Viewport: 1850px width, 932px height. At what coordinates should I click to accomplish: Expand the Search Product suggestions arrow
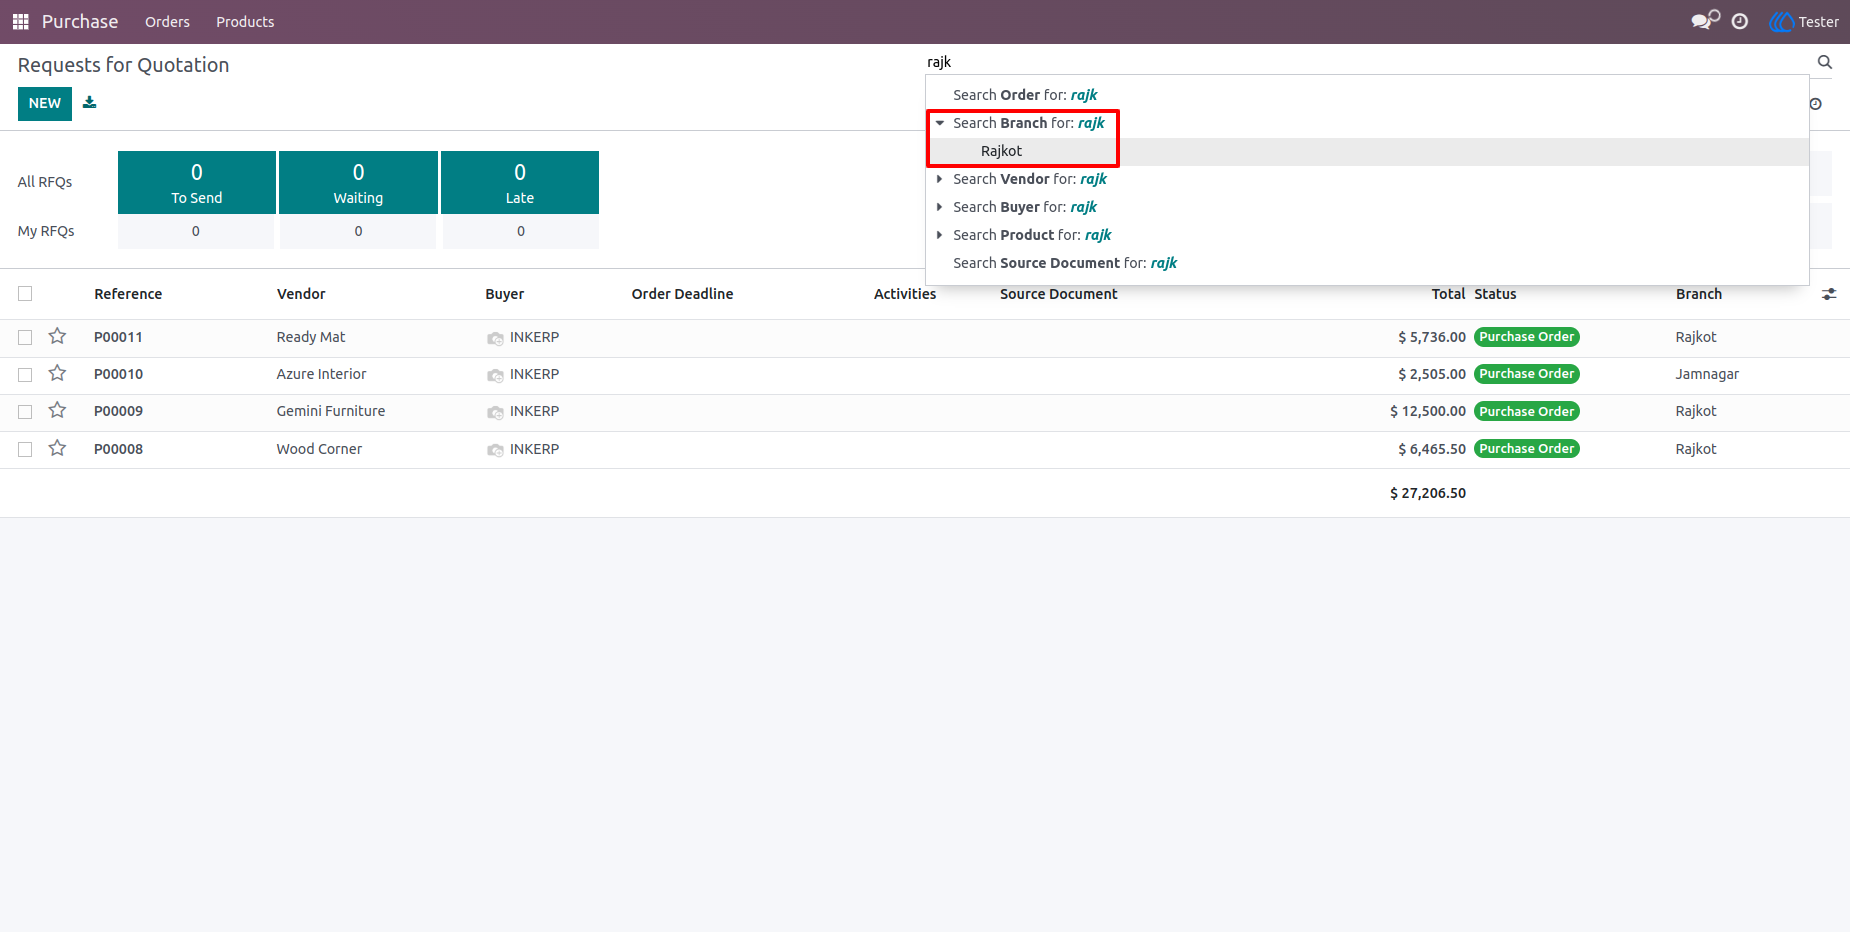[x=940, y=235]
